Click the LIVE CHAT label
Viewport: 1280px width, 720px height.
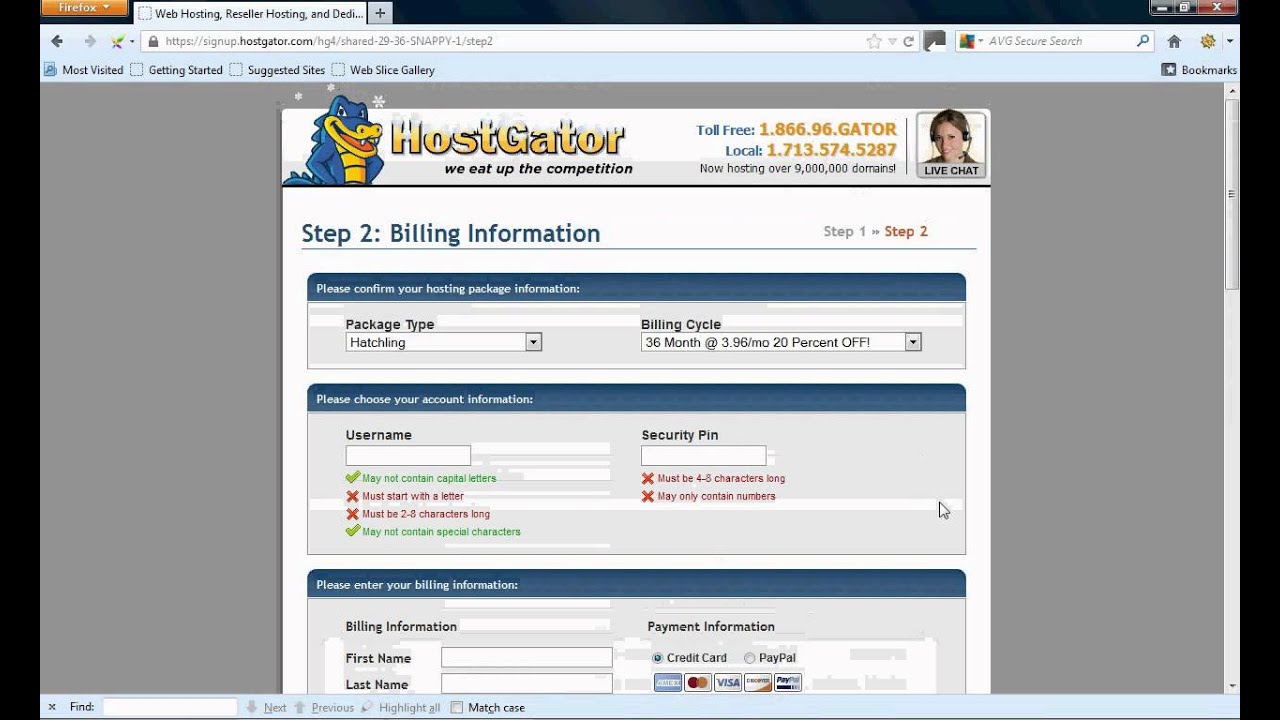[951, 170]
